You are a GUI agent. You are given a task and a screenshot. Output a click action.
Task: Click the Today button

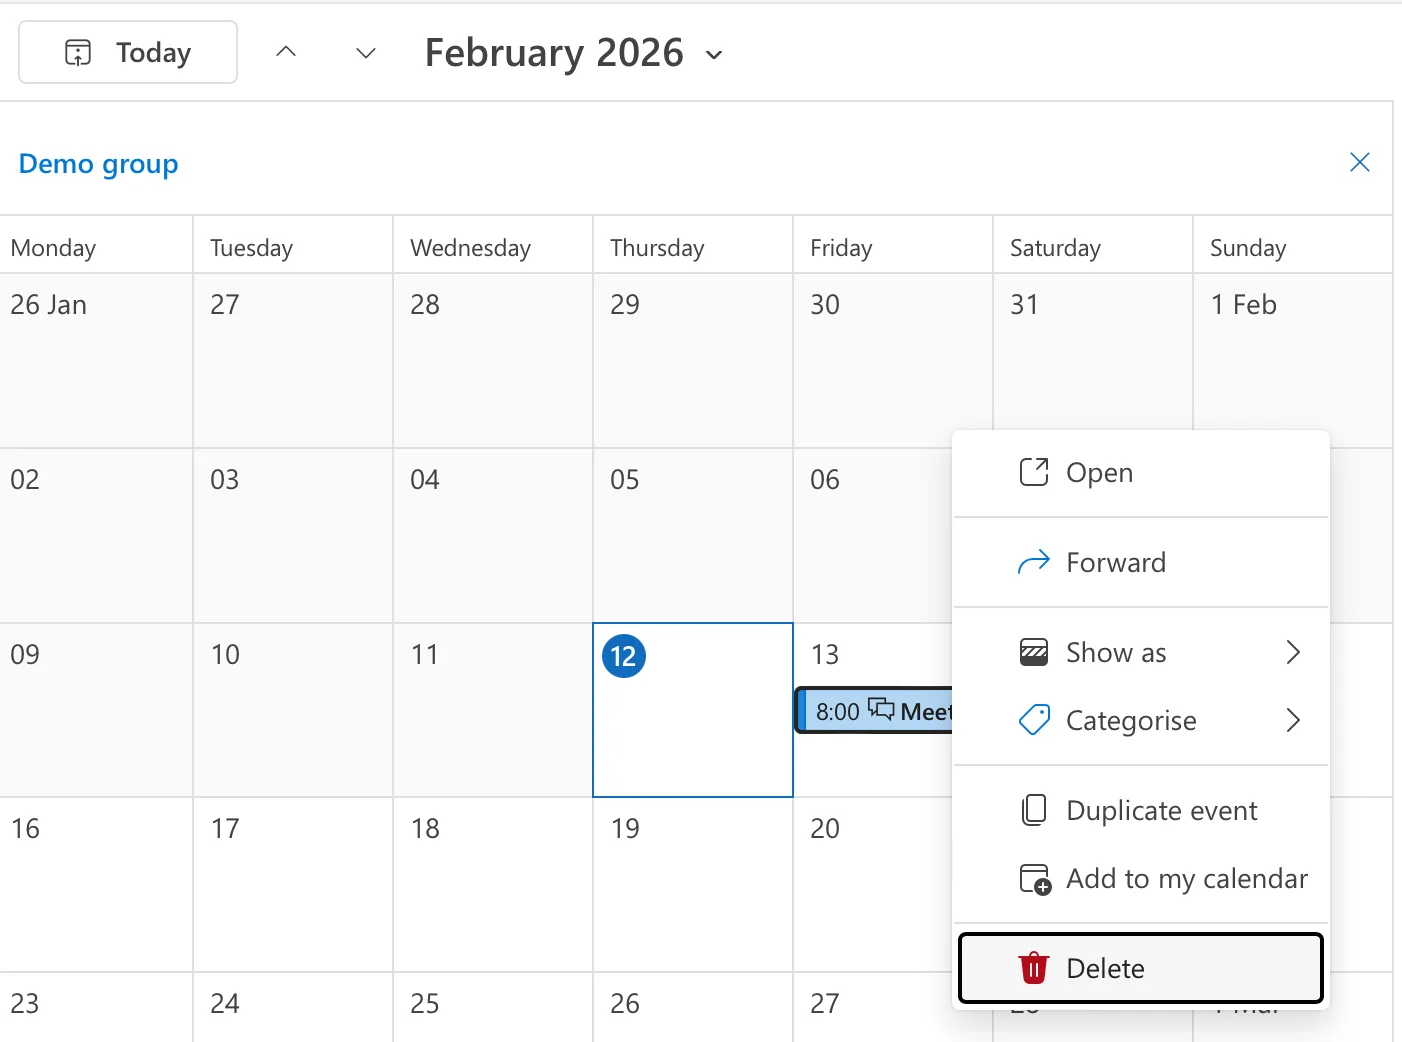tap(127, 52)
